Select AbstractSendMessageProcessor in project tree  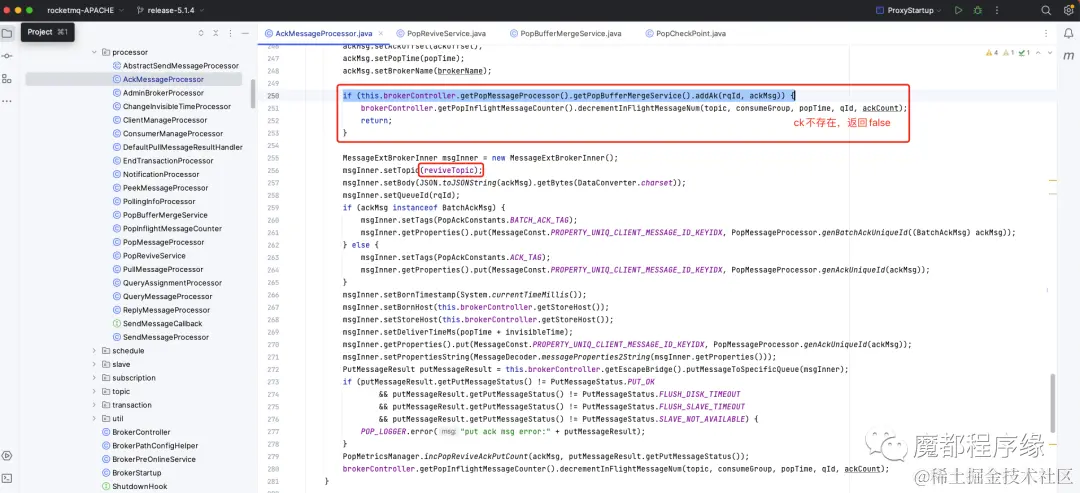180,65
